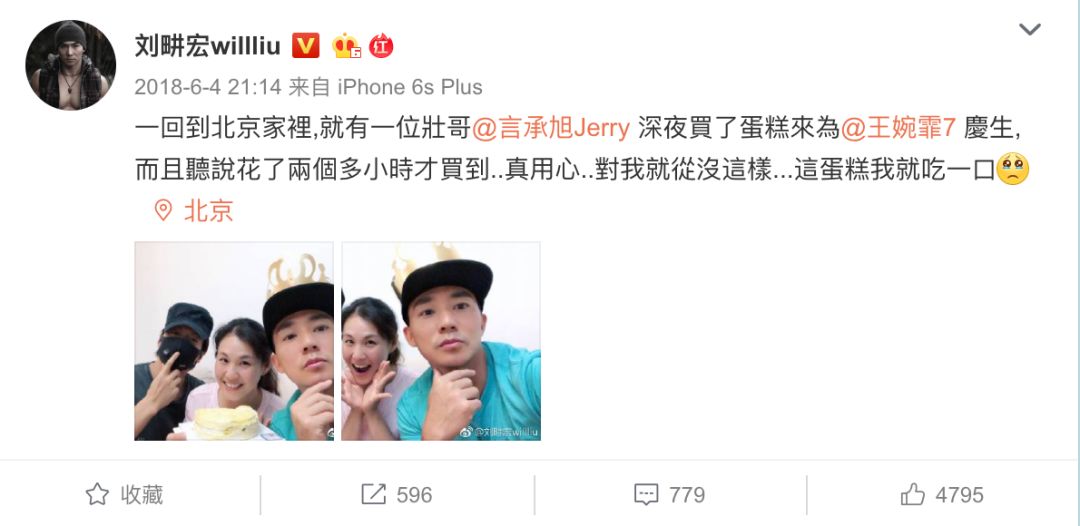The width and height of the screenshot is (1080, 526).
Task: Click the crown membership badge icon
Action: point(346,46)
